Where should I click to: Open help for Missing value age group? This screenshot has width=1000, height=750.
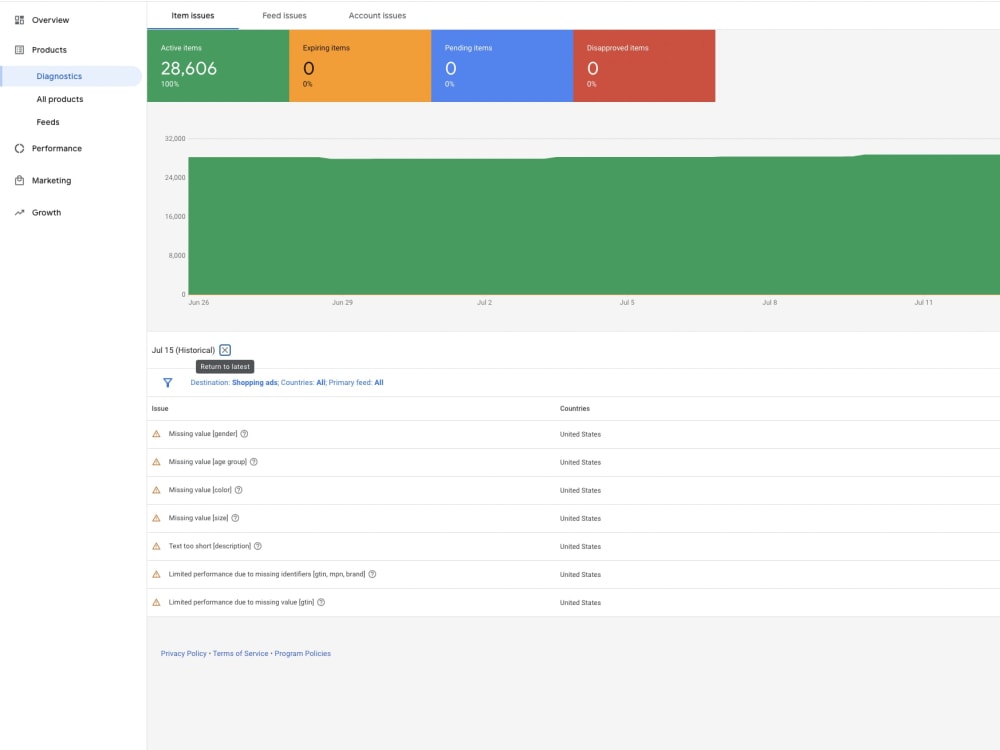tap(254, 462)
